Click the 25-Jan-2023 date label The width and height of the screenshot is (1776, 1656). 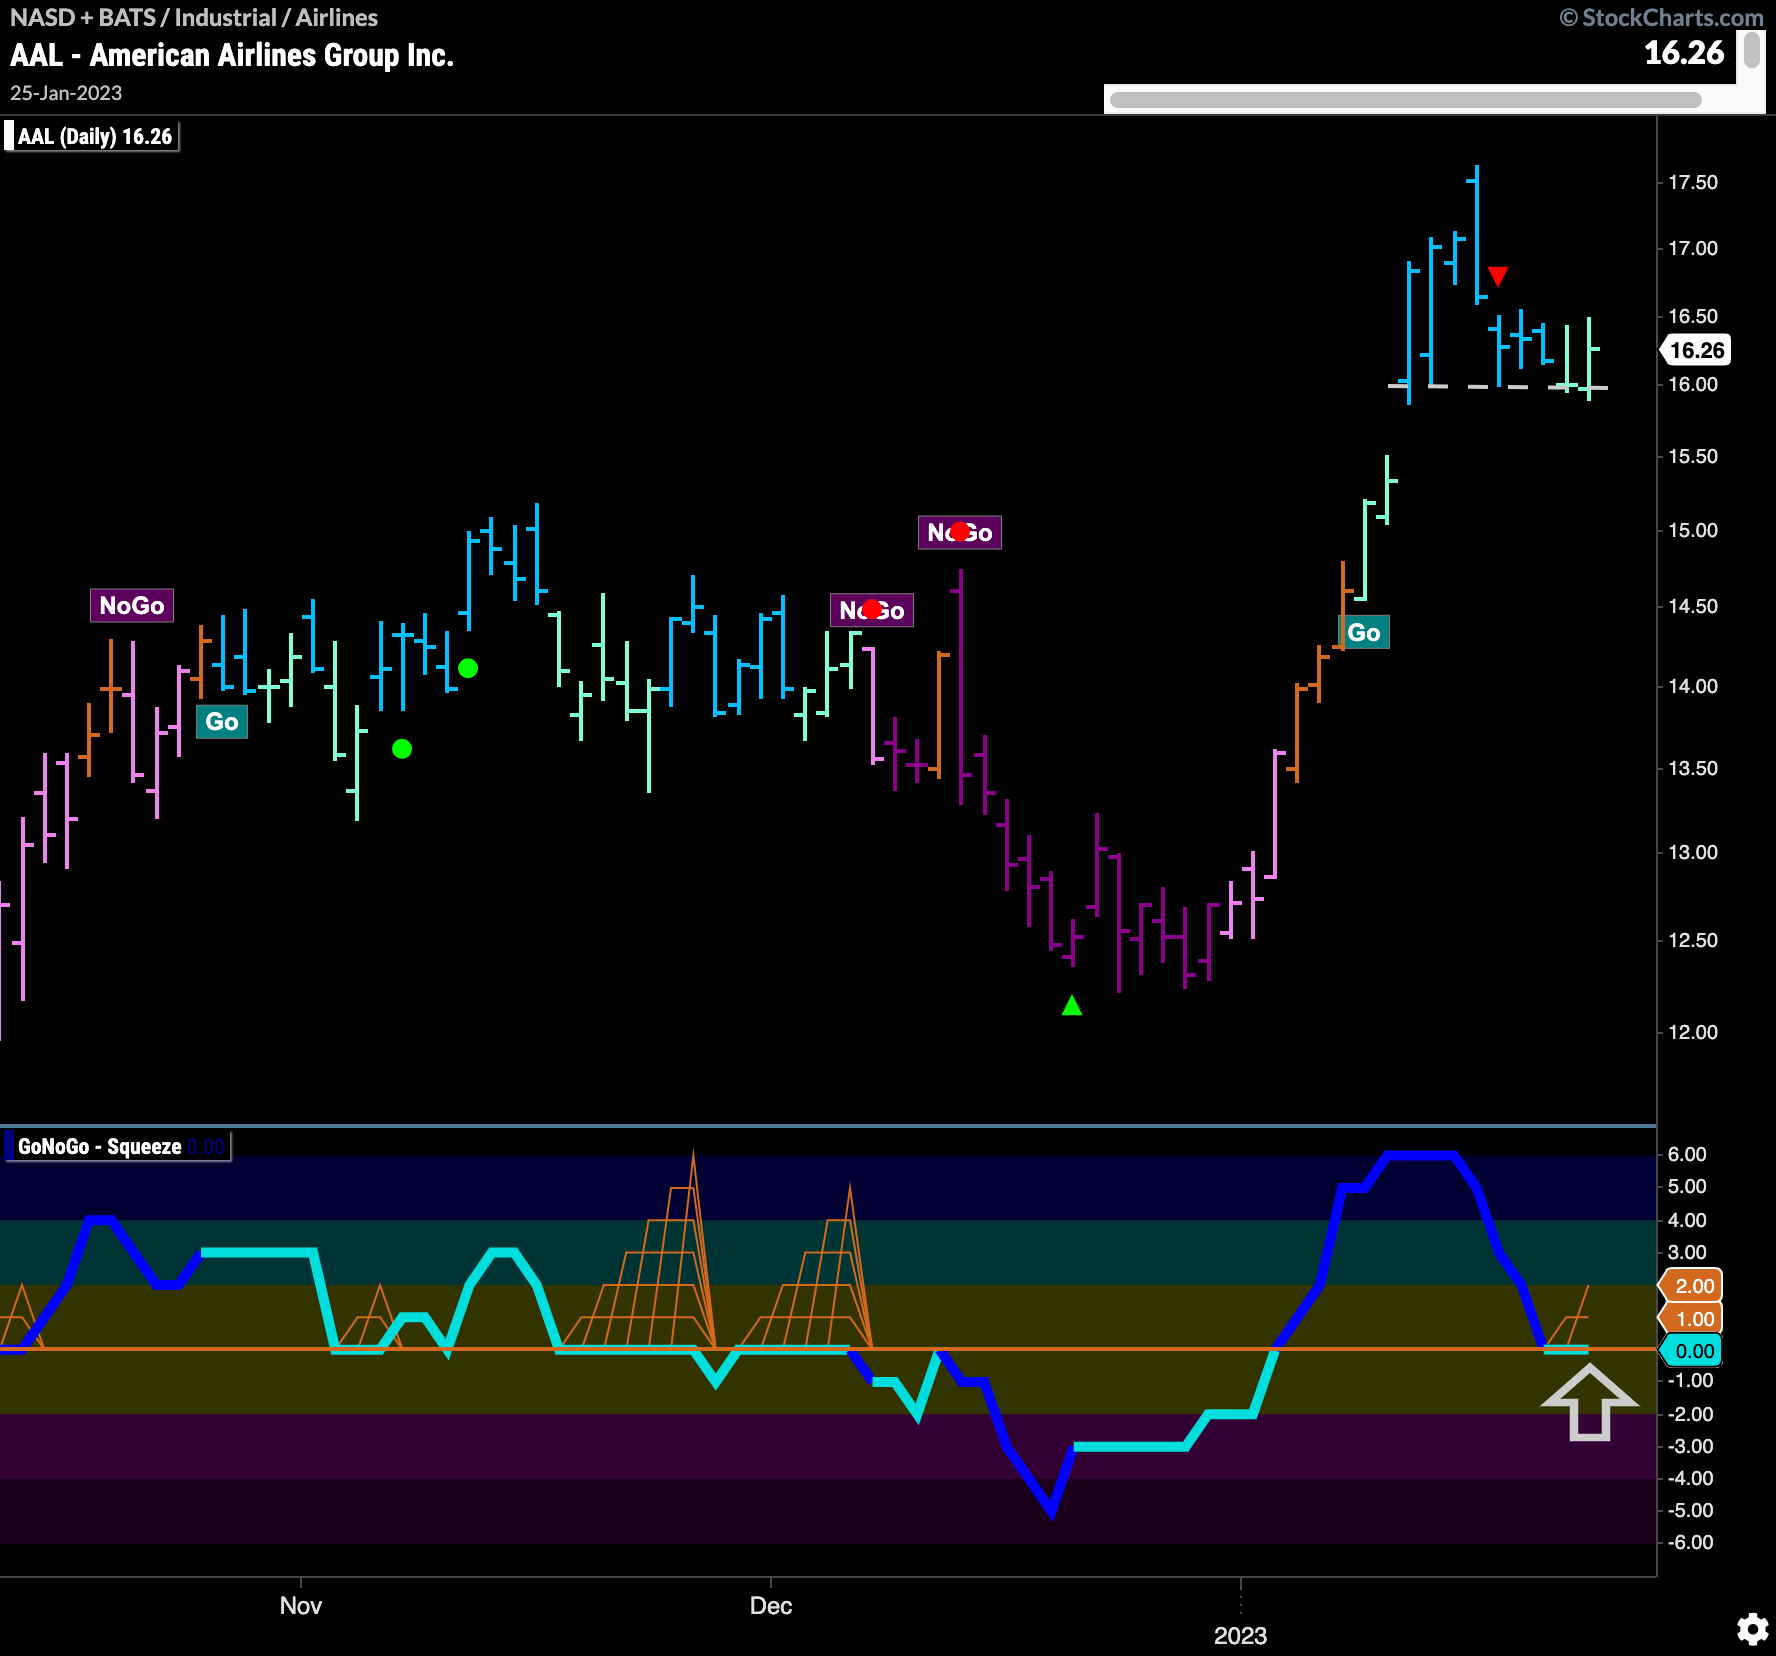(66, 93)
